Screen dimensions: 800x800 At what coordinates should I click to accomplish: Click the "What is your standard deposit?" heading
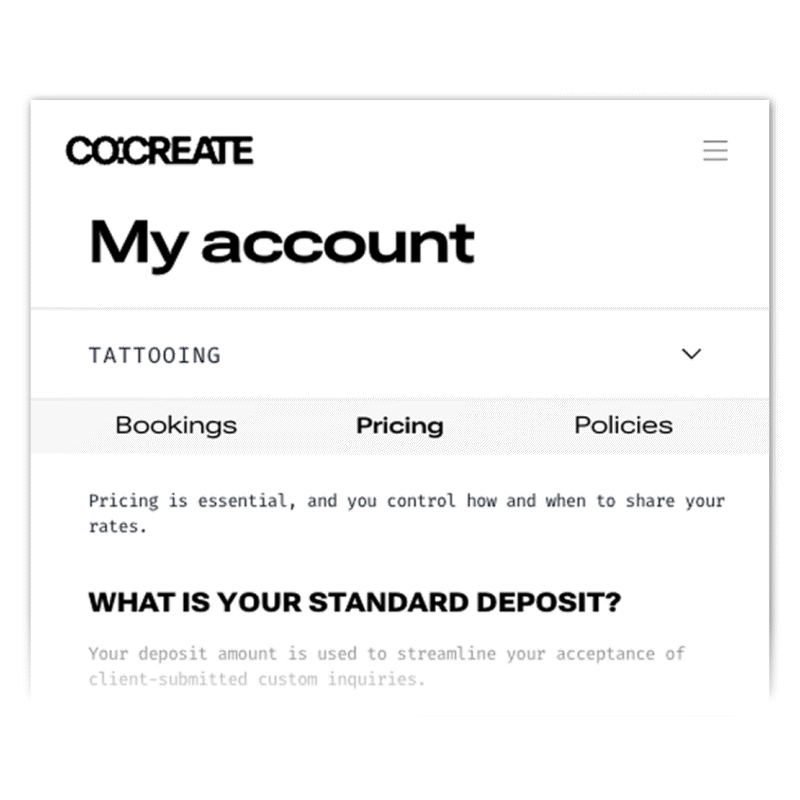click(355, 602)
